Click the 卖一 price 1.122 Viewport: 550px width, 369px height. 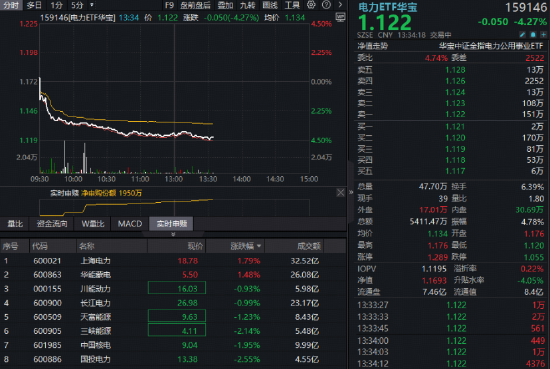pyautogui.click(x=455, y=114)
